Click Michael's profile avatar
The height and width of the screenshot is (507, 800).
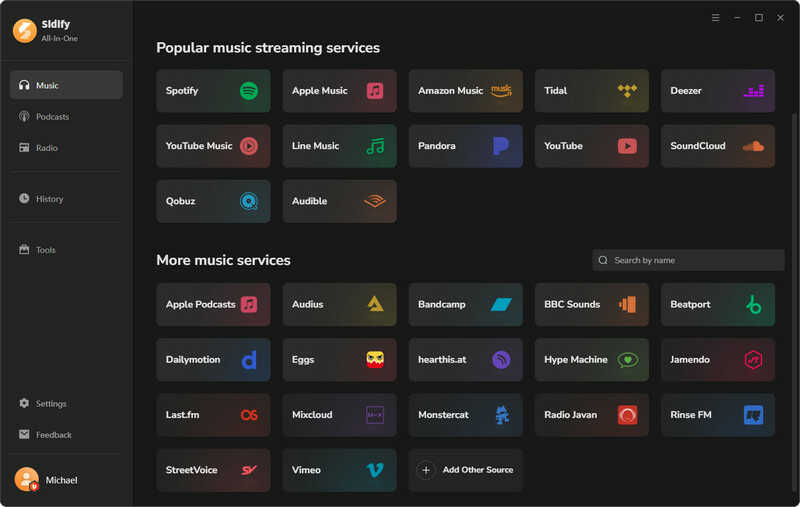click(27, 479)
